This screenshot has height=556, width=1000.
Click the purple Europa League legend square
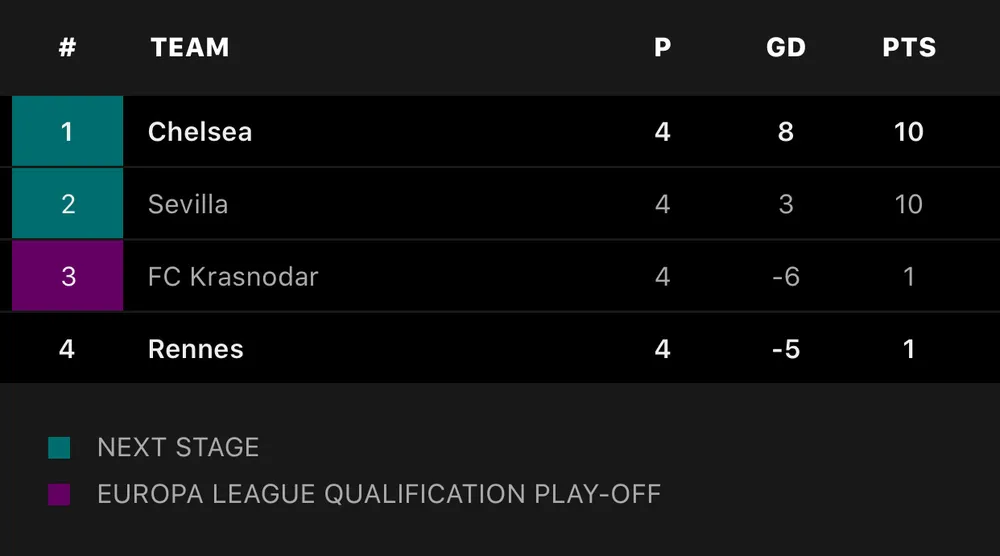pyautogui.click(x=59, y=494)
